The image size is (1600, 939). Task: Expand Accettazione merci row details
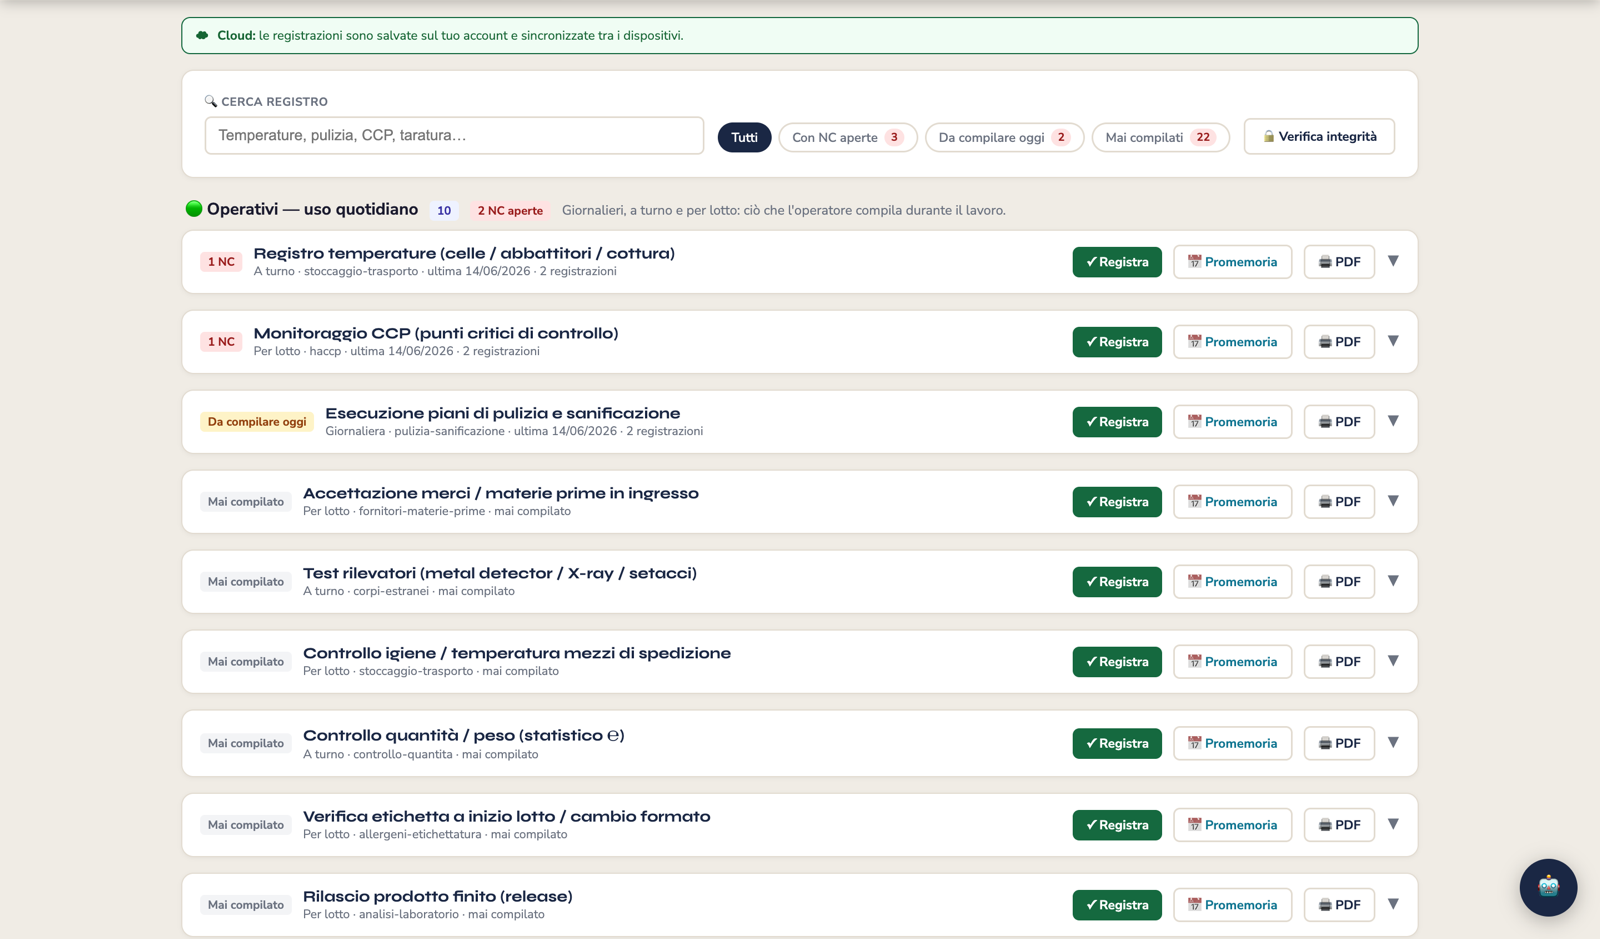1393,501
